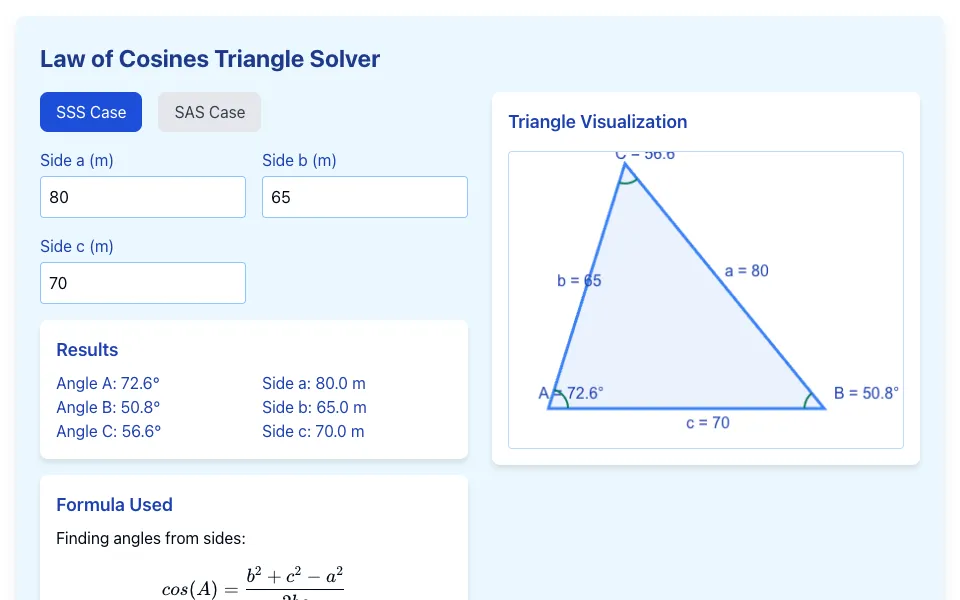This screenshot has height=600, width=960.
Task: Switch to the SSS Case tab
Action: [91, 112]
